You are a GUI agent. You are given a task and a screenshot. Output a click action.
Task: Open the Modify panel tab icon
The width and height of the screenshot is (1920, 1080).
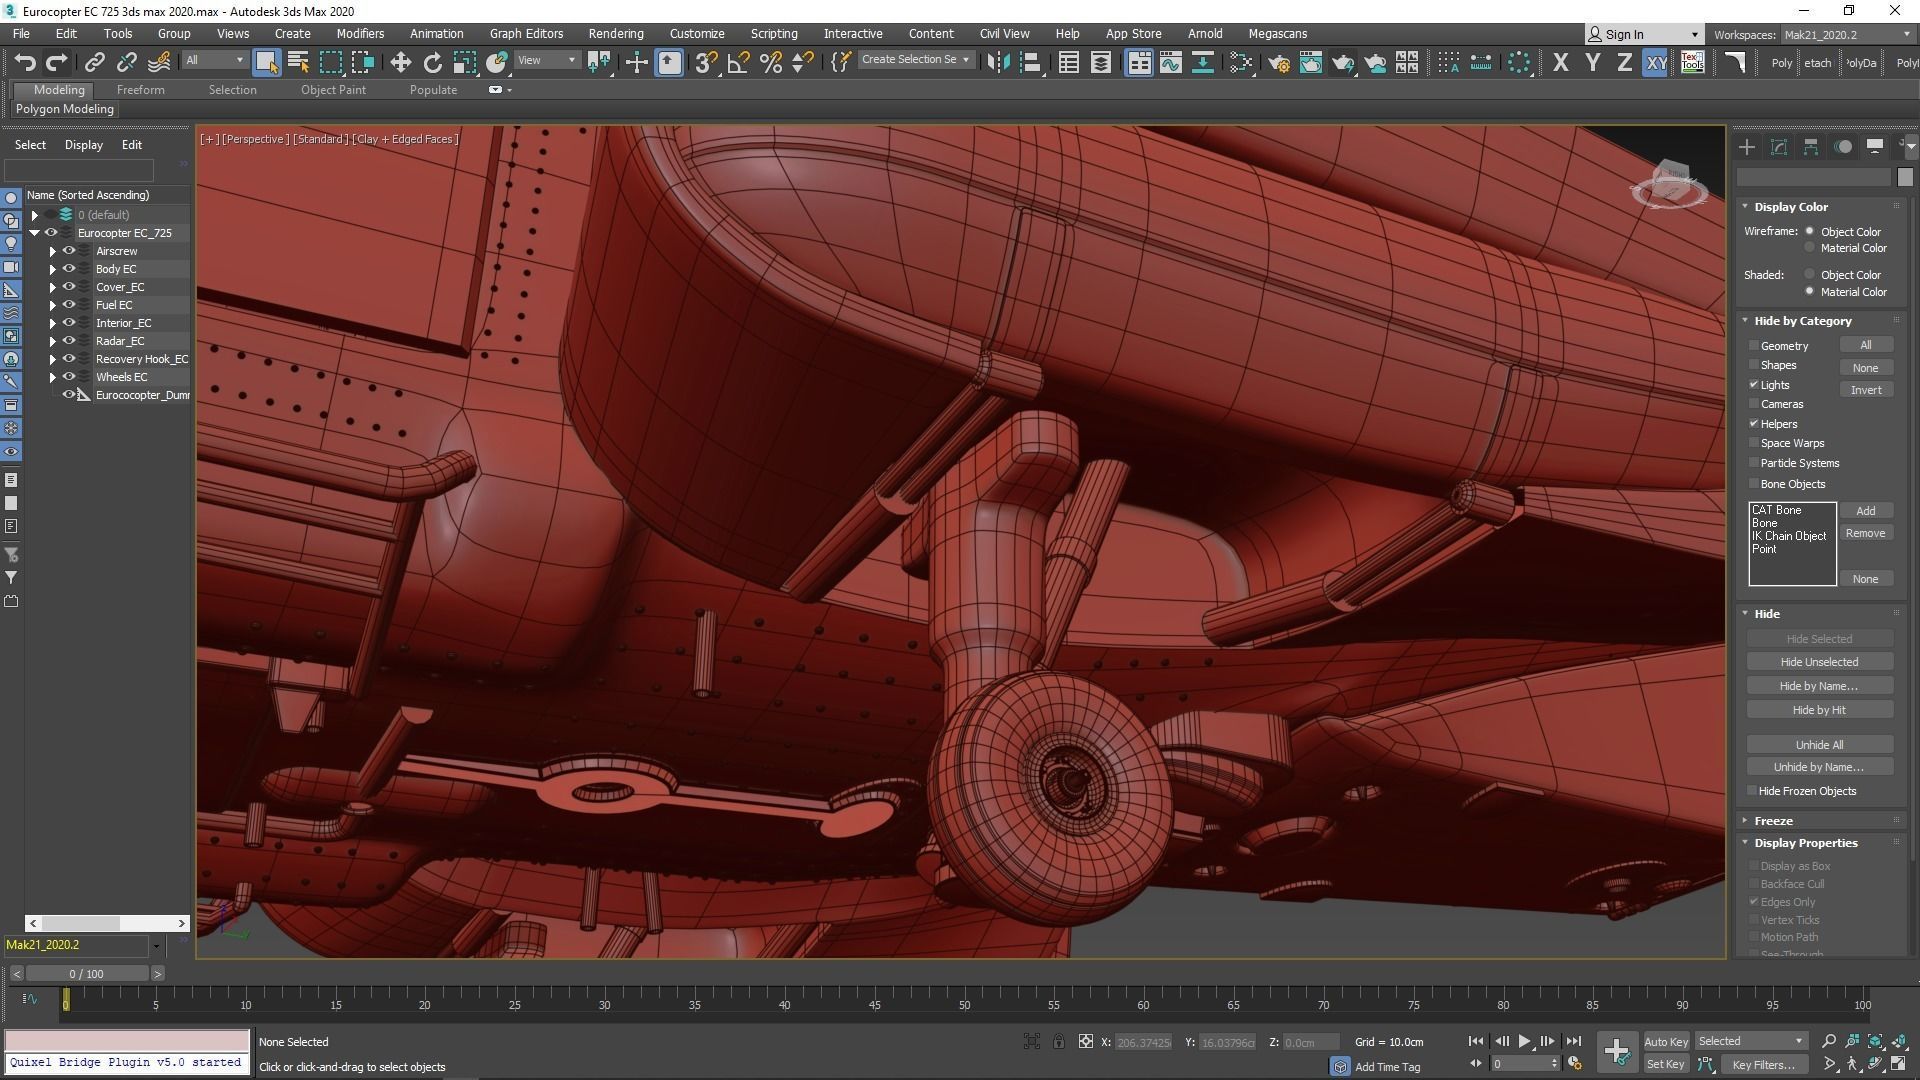(1778, 147)
